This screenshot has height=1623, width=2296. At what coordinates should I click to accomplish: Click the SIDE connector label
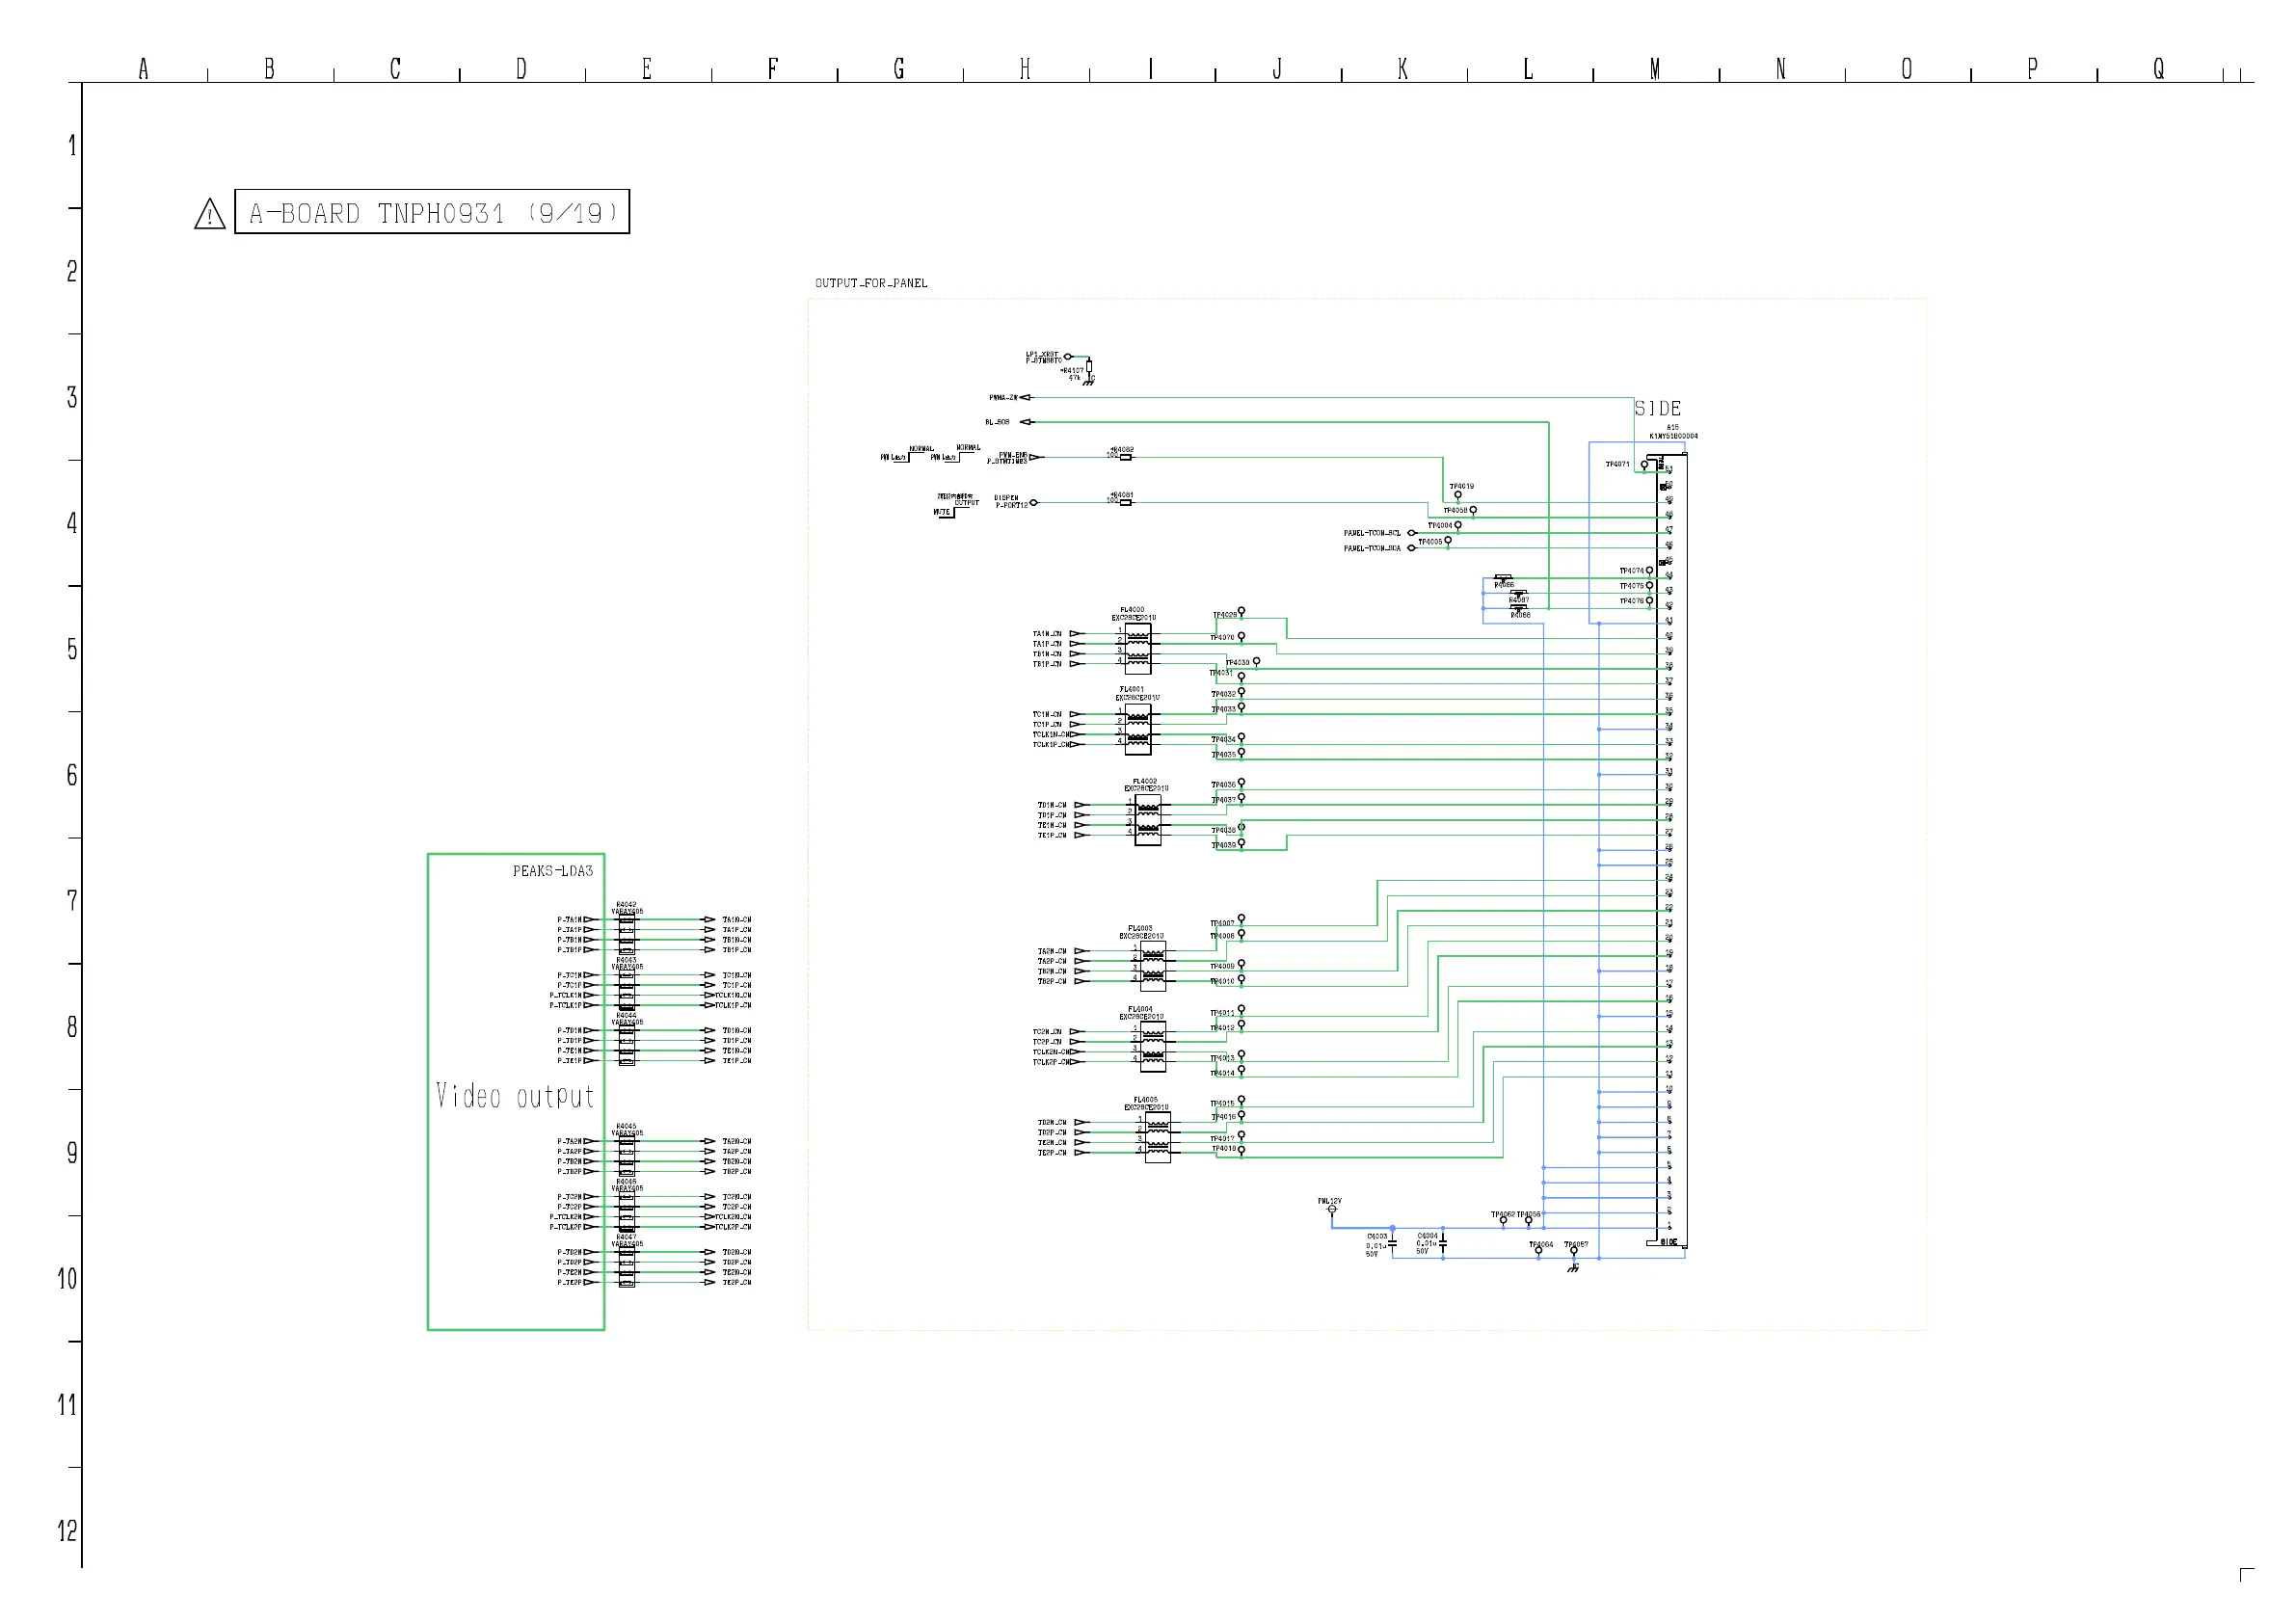pos(1657,408)
